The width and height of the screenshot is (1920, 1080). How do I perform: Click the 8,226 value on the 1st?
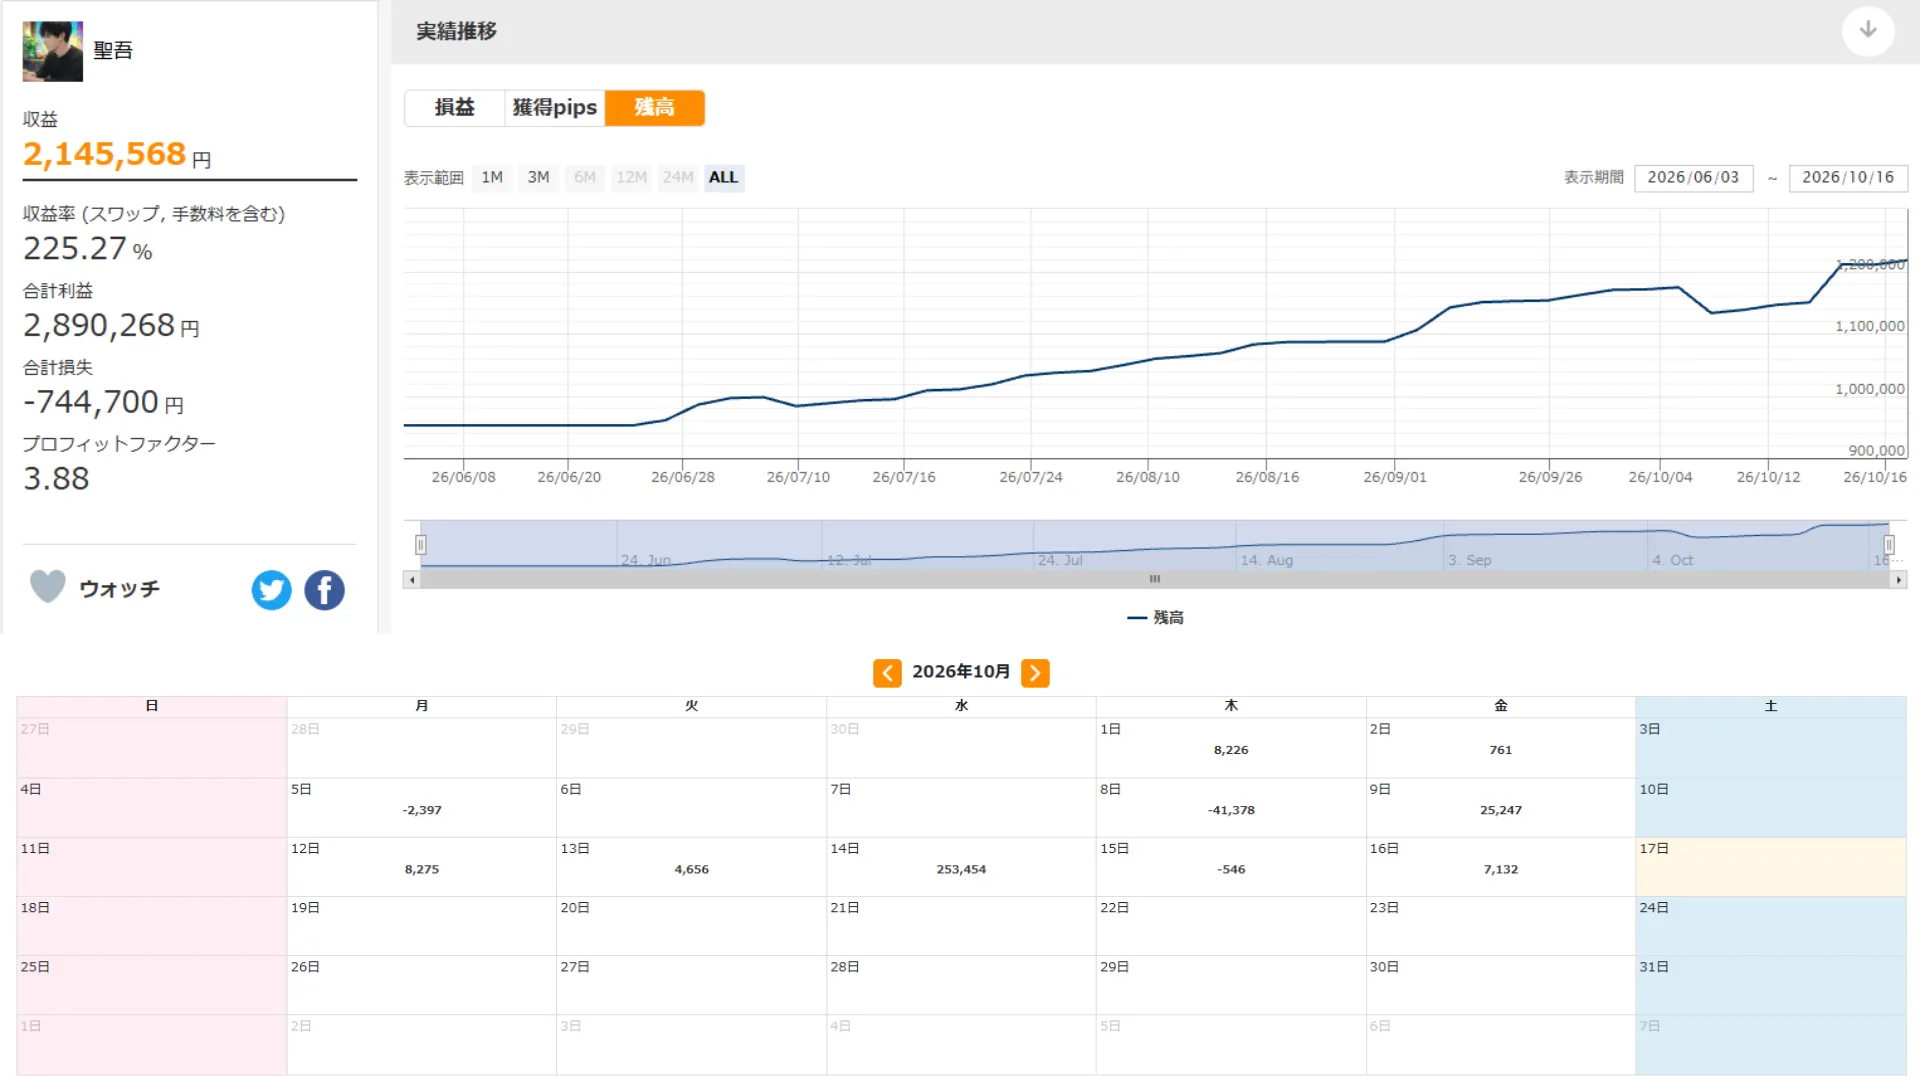pos(1231,750)
